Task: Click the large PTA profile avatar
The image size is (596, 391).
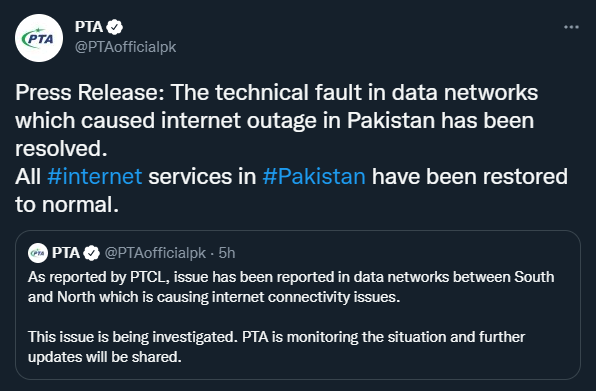Action: point(39,38)
